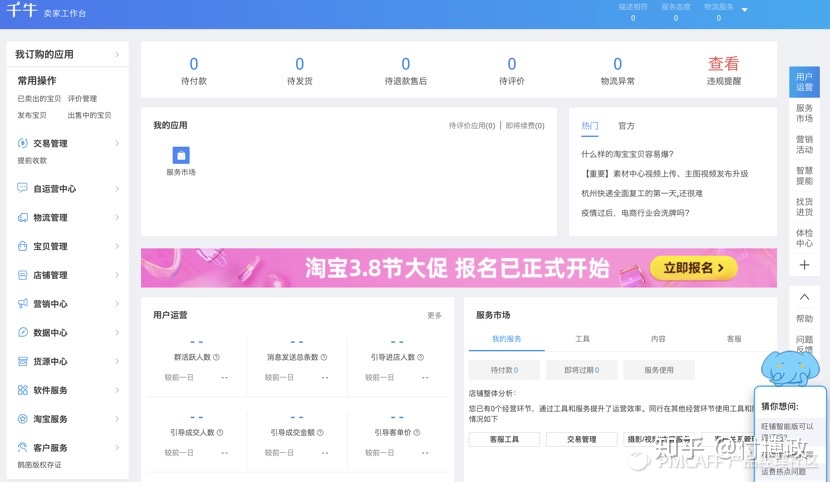830x482 pixels.
Task: Click the 营销中心 megaphone icon
Action: pyautogui.click(x=22, y=303)
